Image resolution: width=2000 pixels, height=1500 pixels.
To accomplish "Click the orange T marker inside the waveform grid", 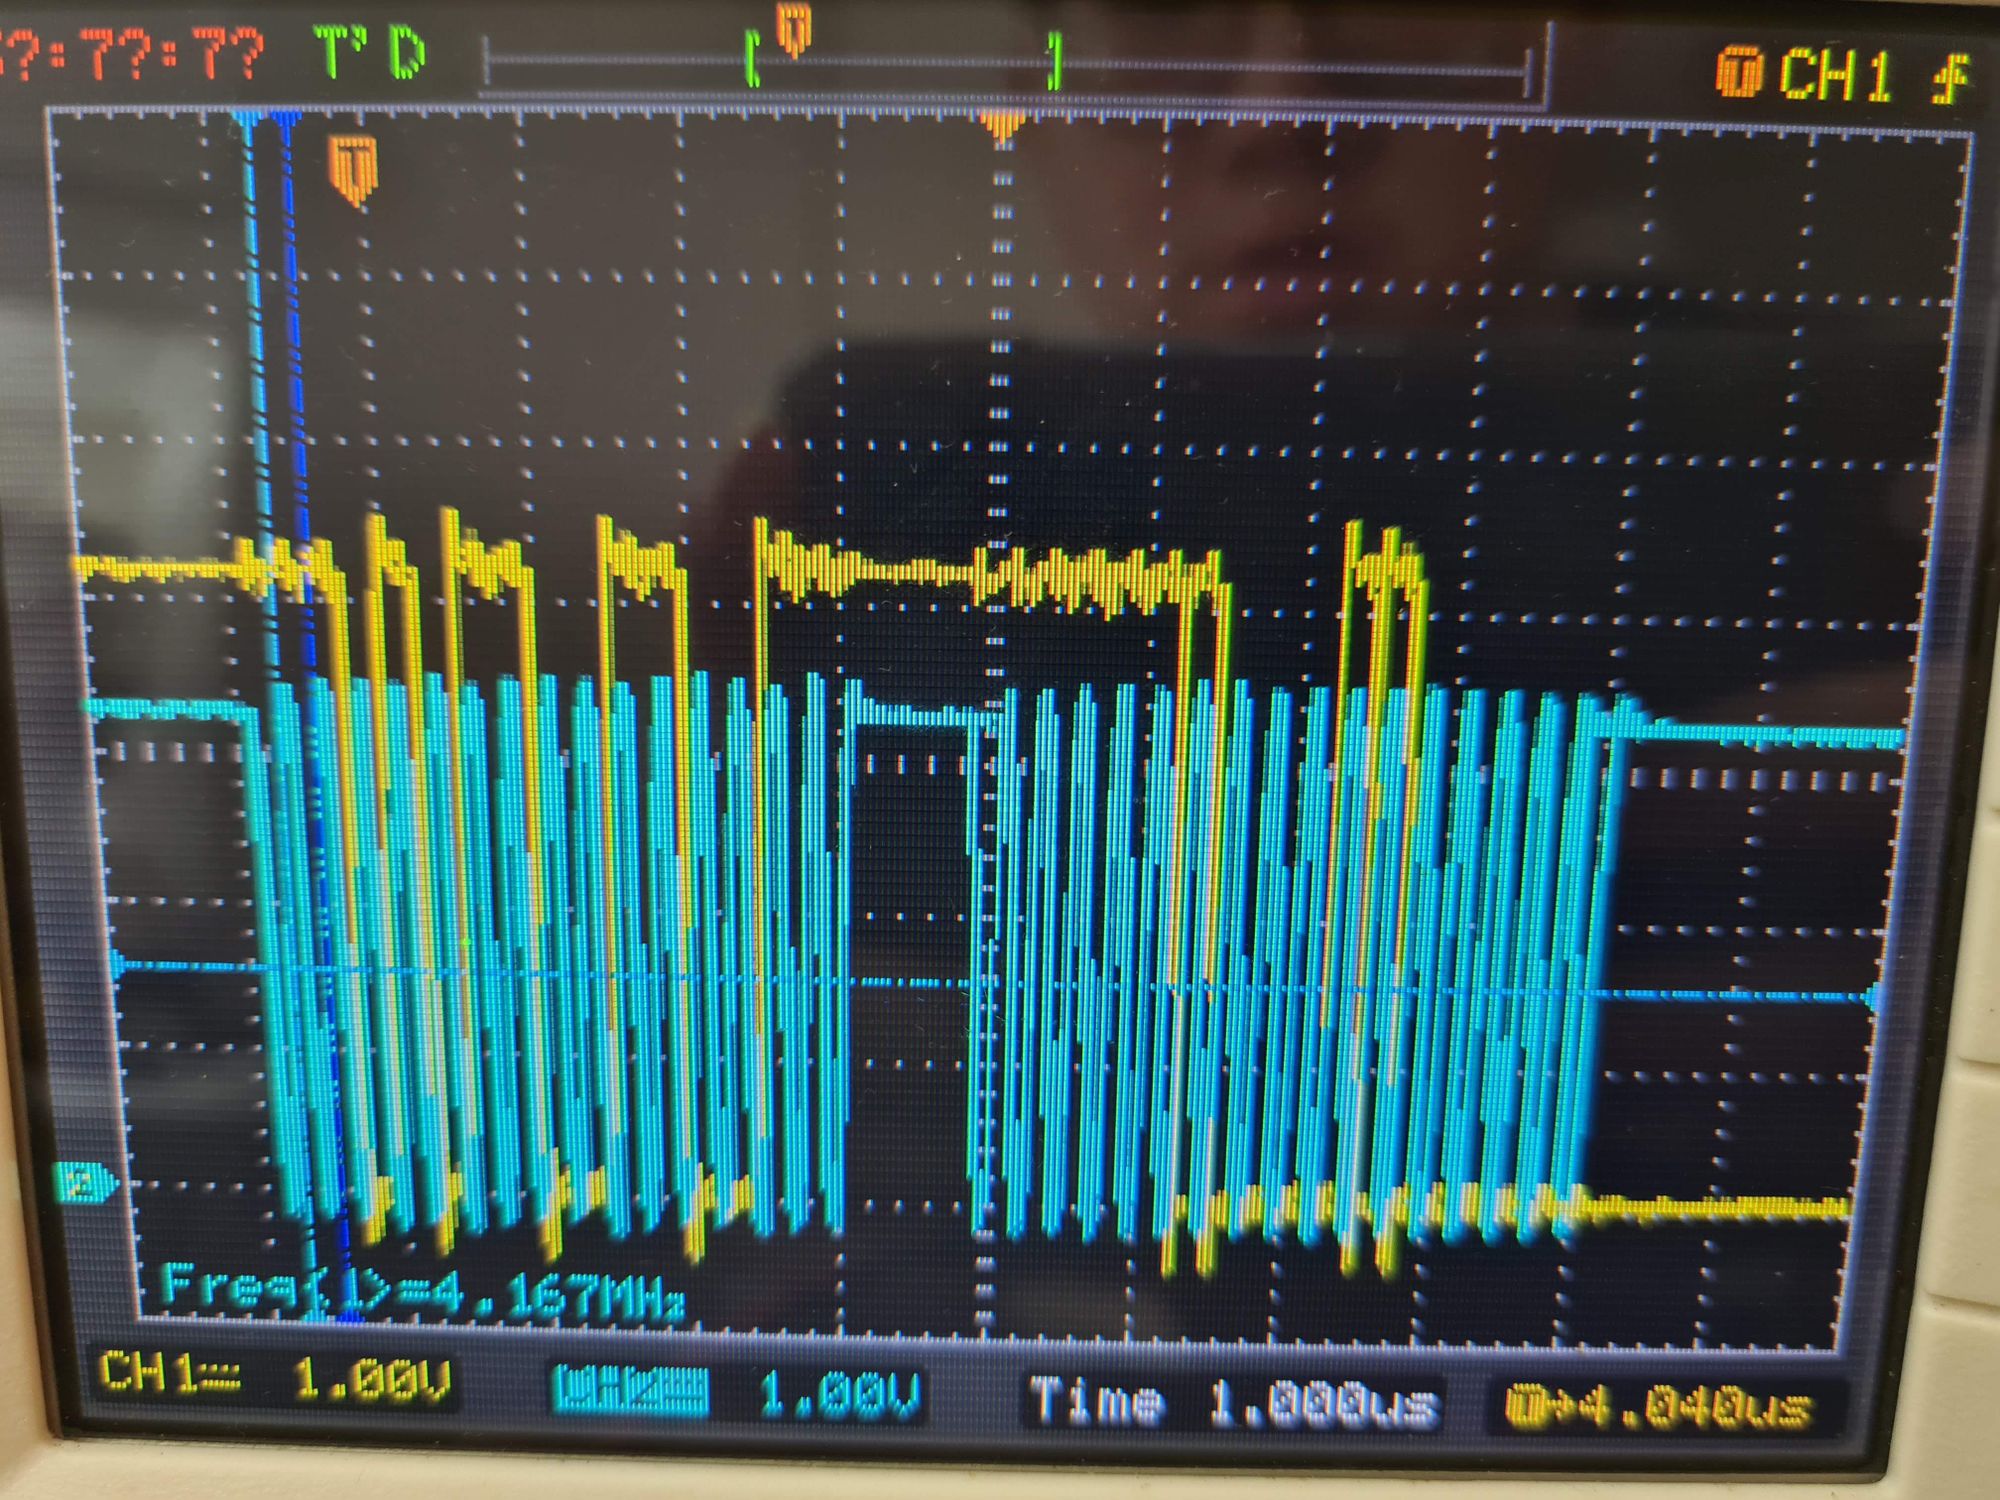I will 353,168.
